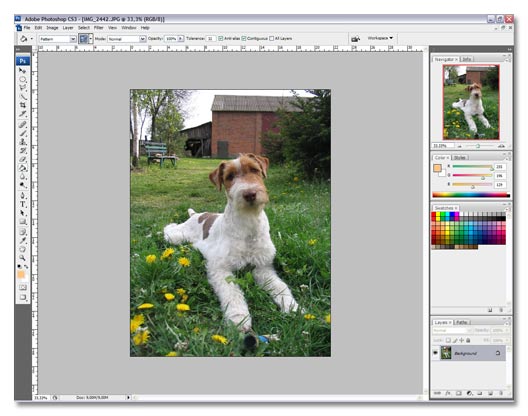528x416 pixels.
Task: Click the Navigator preview thumbnail
Action: [471, 102]
